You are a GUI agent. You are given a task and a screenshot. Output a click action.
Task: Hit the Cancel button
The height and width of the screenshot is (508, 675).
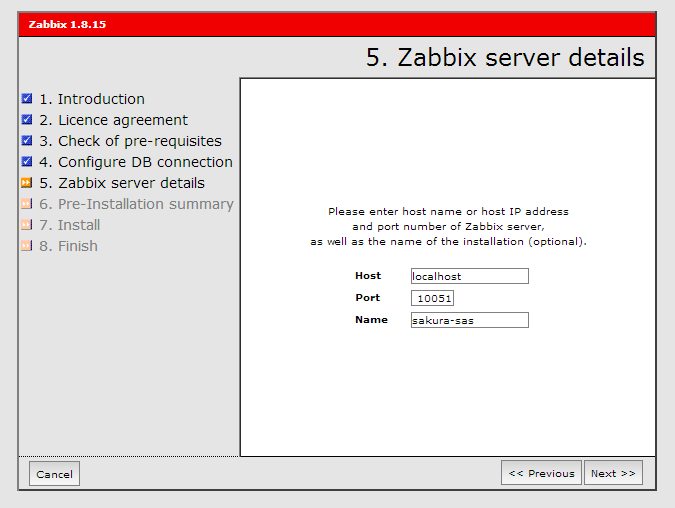click(54, 474)
